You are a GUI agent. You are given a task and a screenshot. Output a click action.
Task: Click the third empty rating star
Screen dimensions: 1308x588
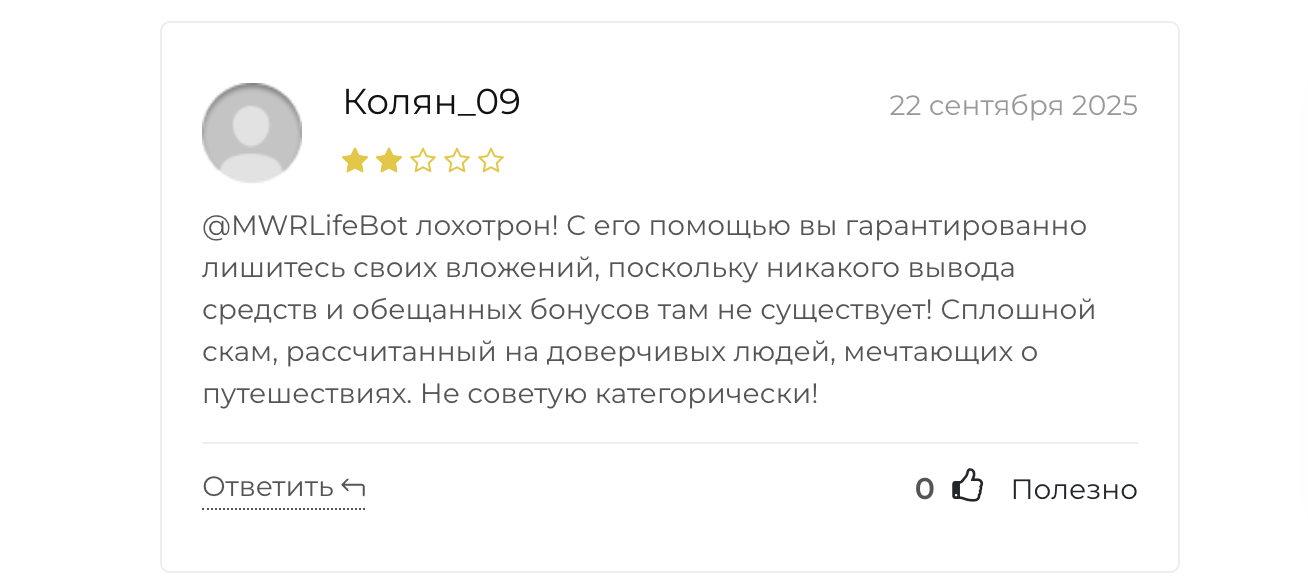(423, 161)
